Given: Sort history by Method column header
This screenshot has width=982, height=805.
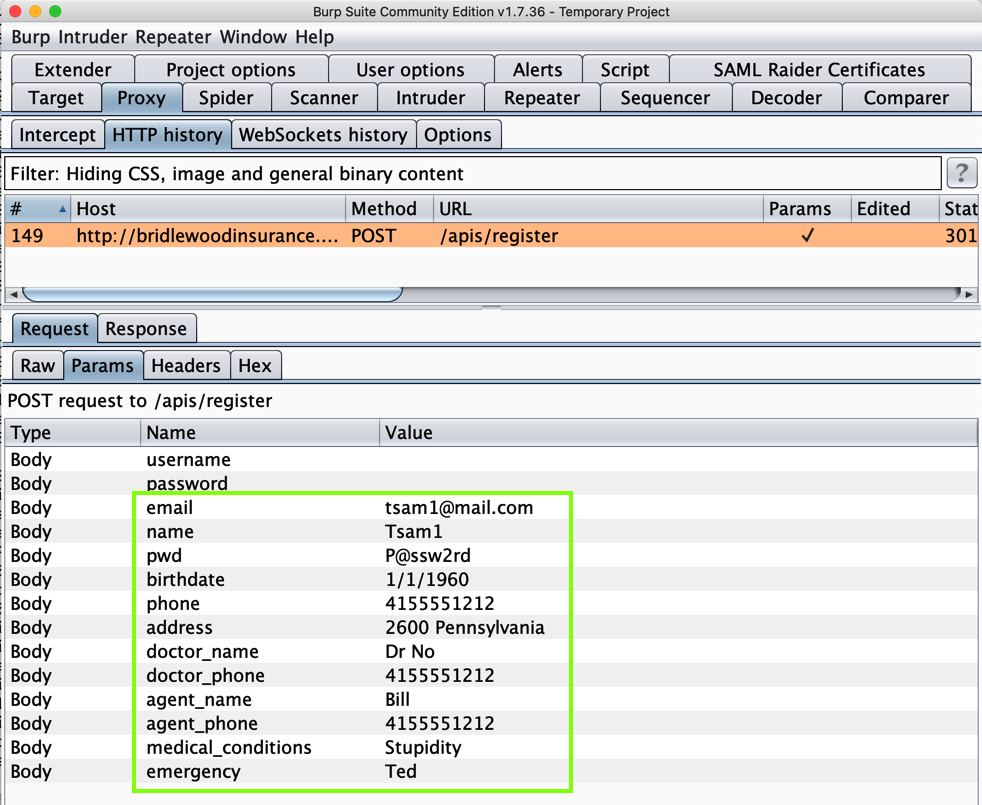Looking at the screenshot, I should tap(384, 209).
